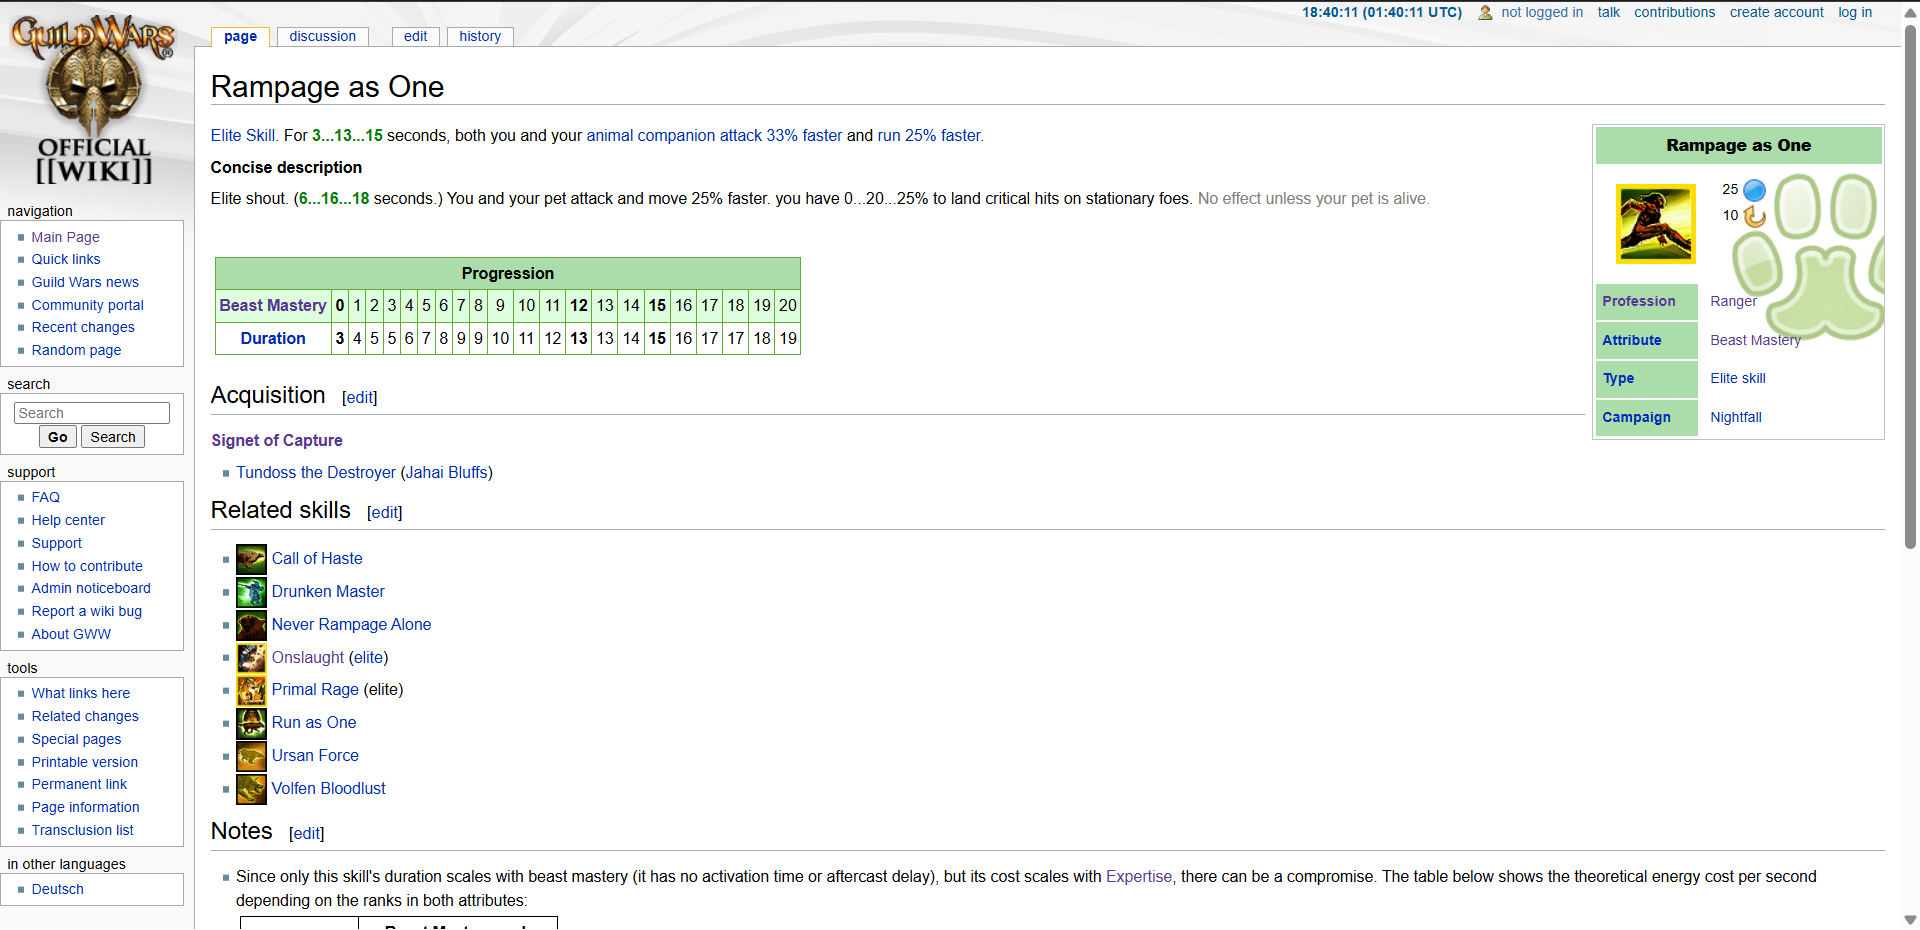1920x930 pixels.
Task: Open the Rampage as One skill icon image
Action: point(1656,223)
